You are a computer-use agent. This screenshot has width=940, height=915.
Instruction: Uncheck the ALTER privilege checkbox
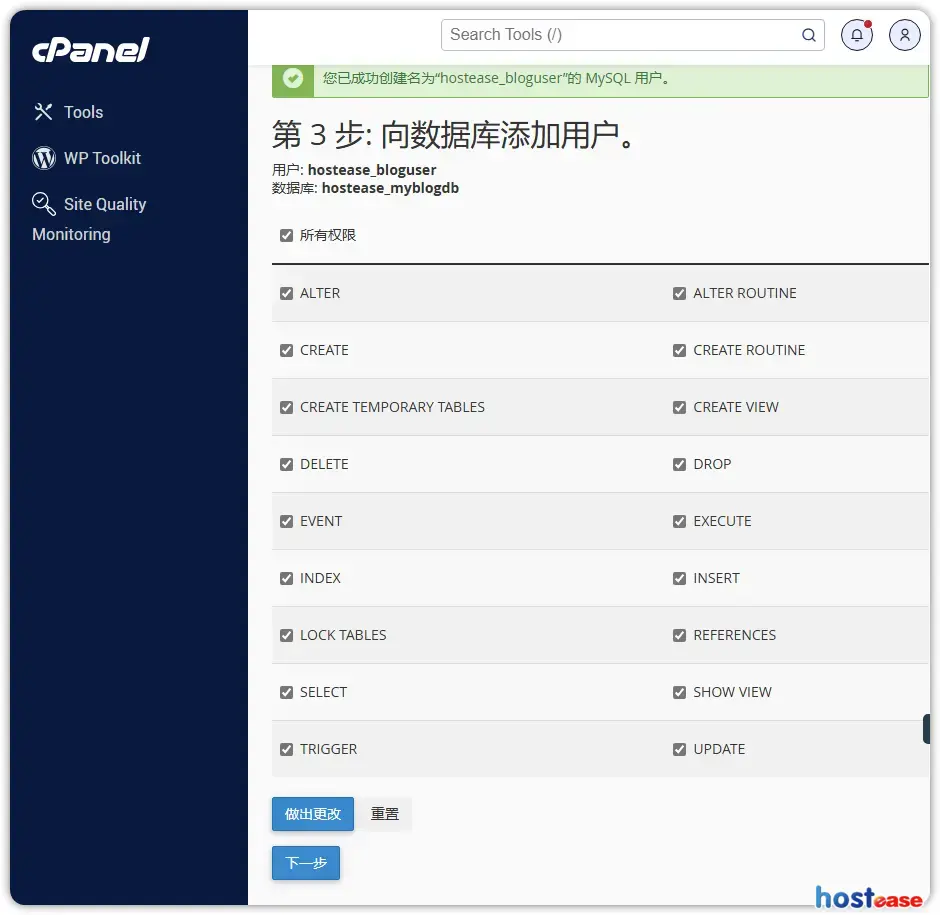point(287,294)
